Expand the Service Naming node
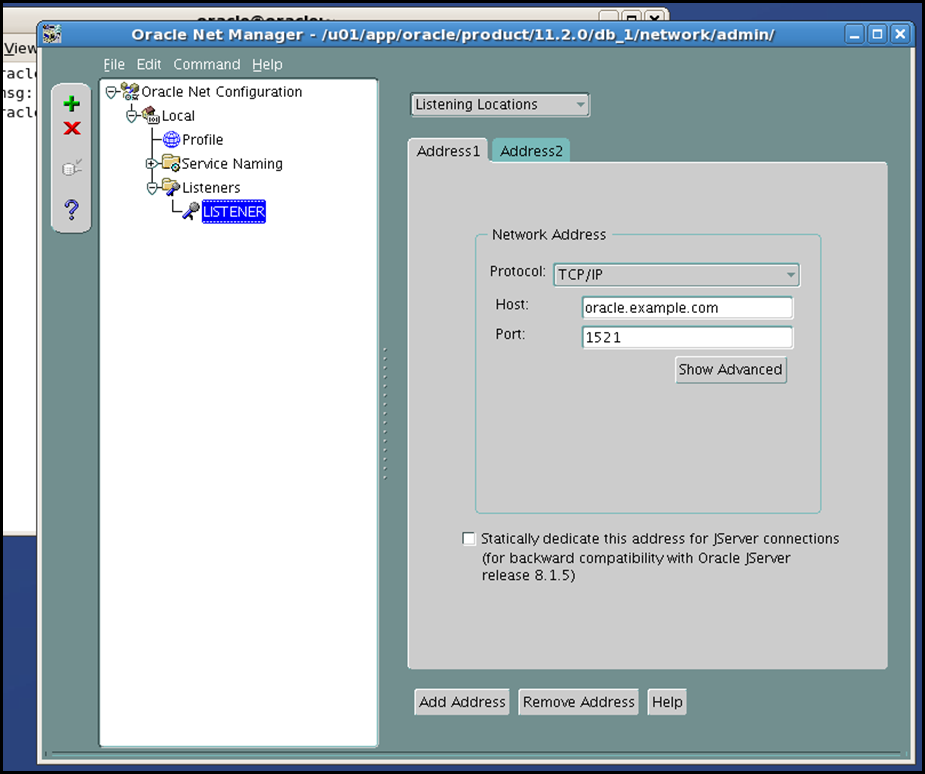 pos(151,163)
